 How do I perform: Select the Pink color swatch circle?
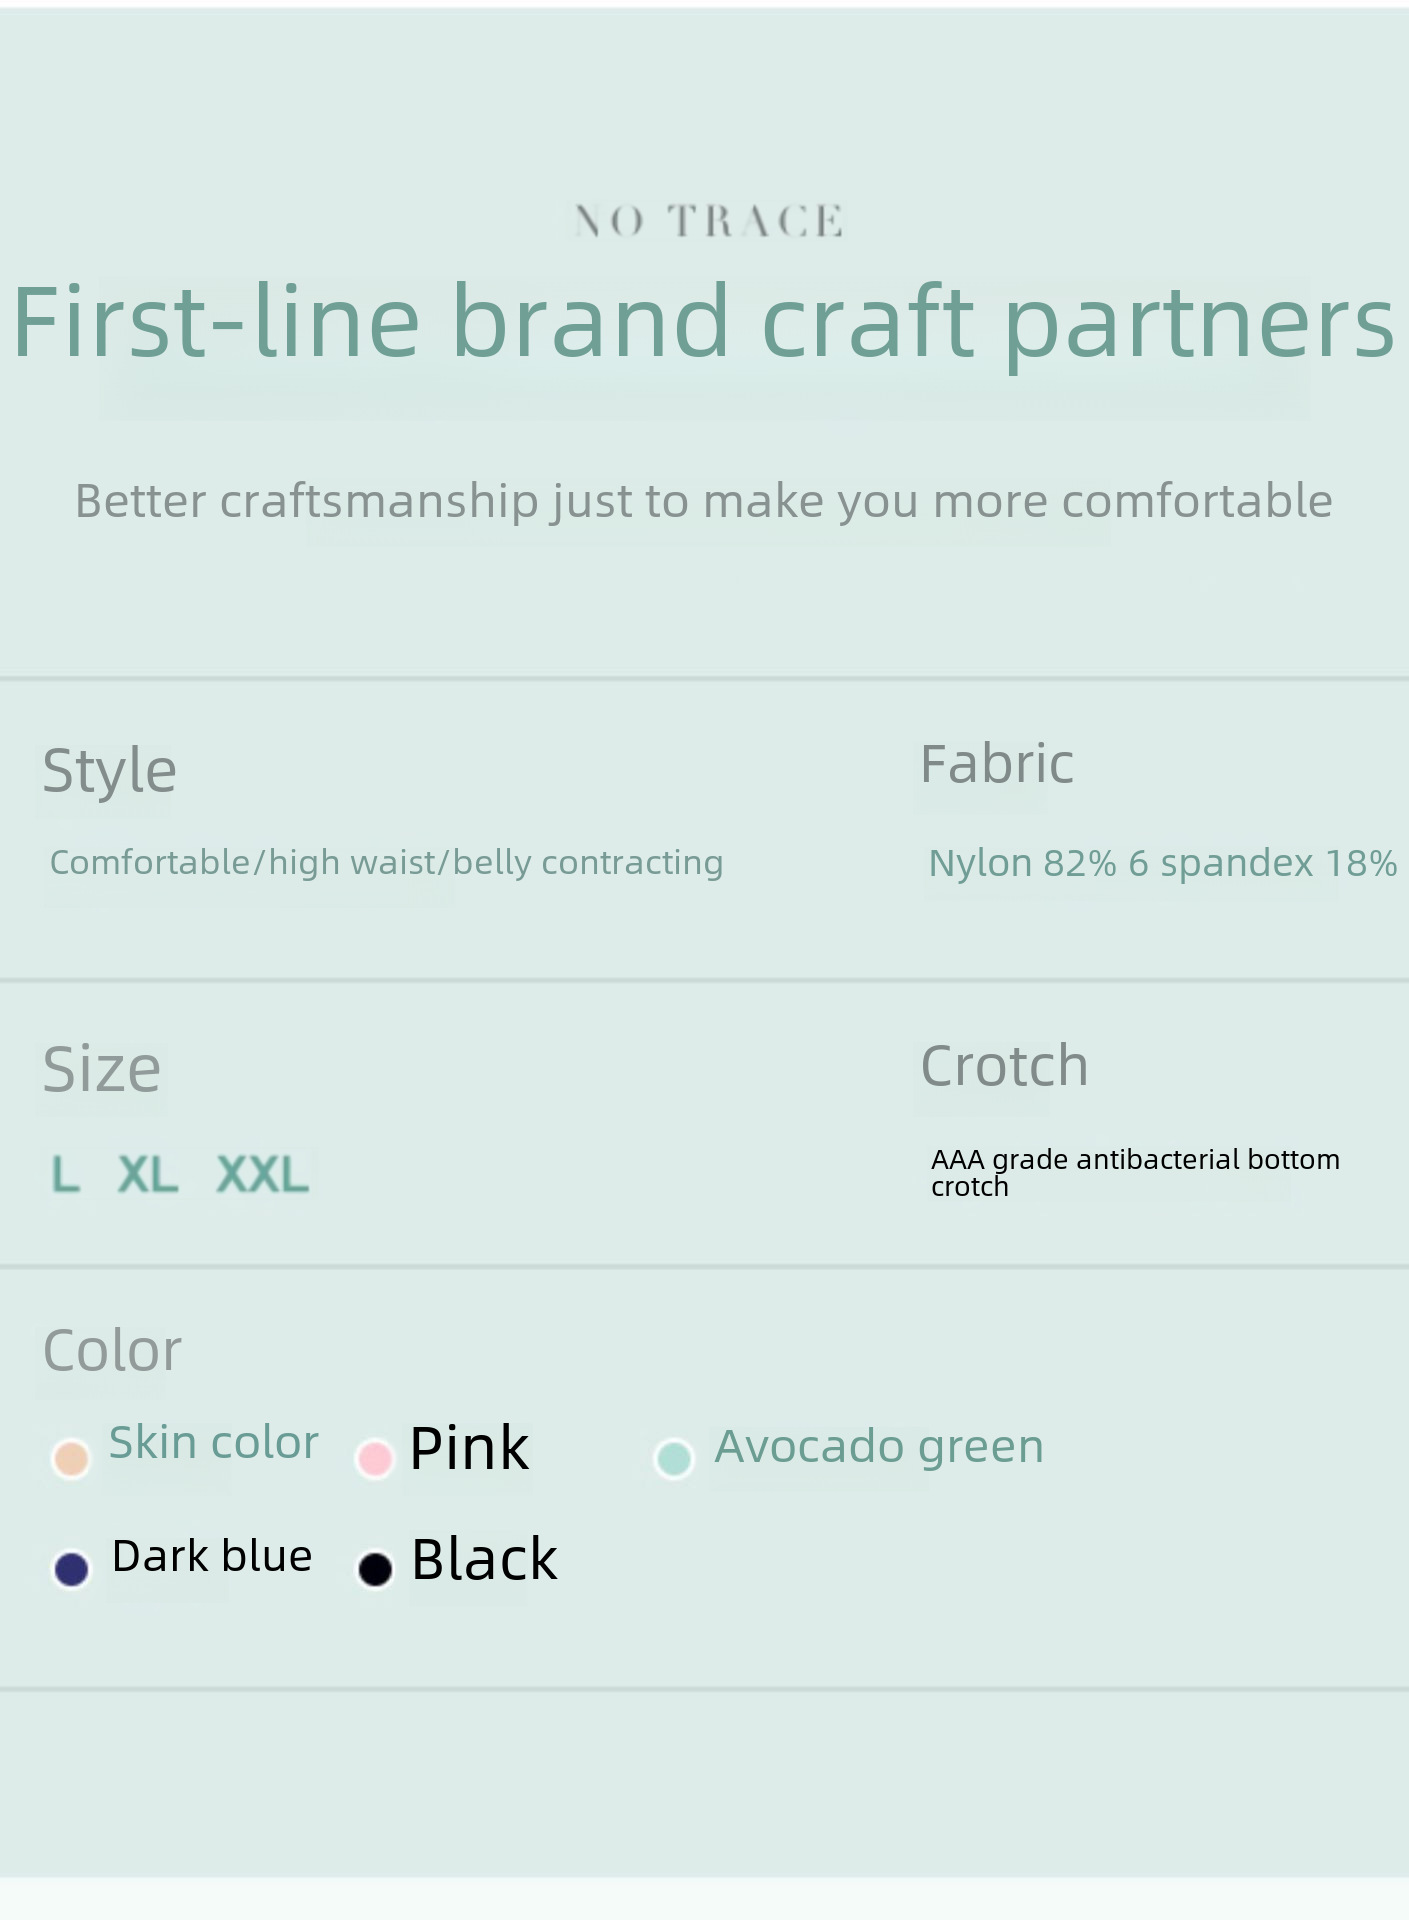coord(375,1459)
